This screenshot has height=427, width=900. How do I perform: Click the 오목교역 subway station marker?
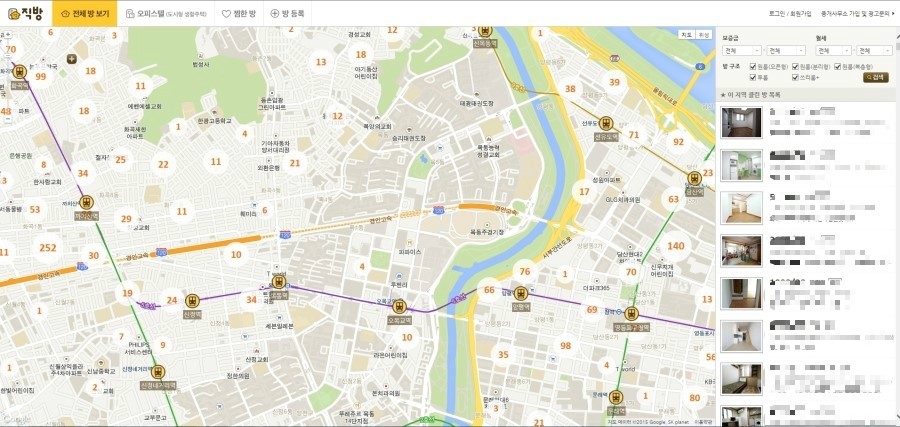point(399,306)
